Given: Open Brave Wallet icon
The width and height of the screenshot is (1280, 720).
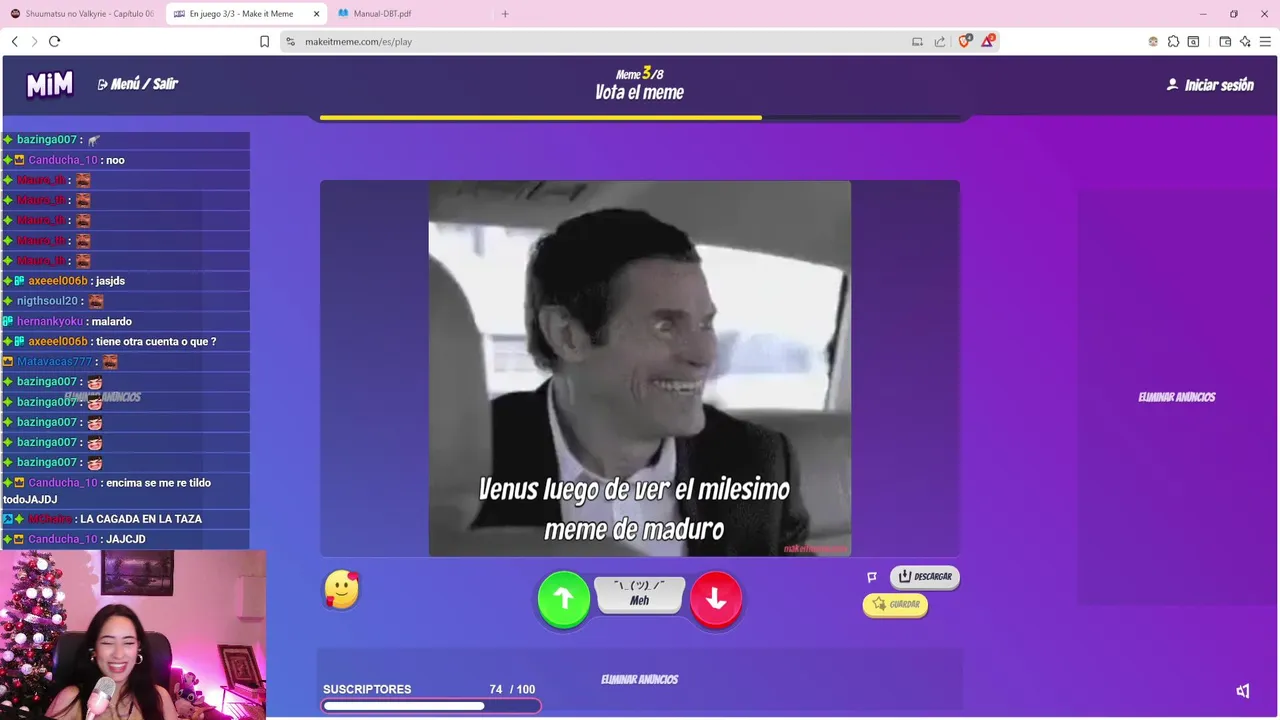Looking at the screenshot, I should pos(1225,41).
